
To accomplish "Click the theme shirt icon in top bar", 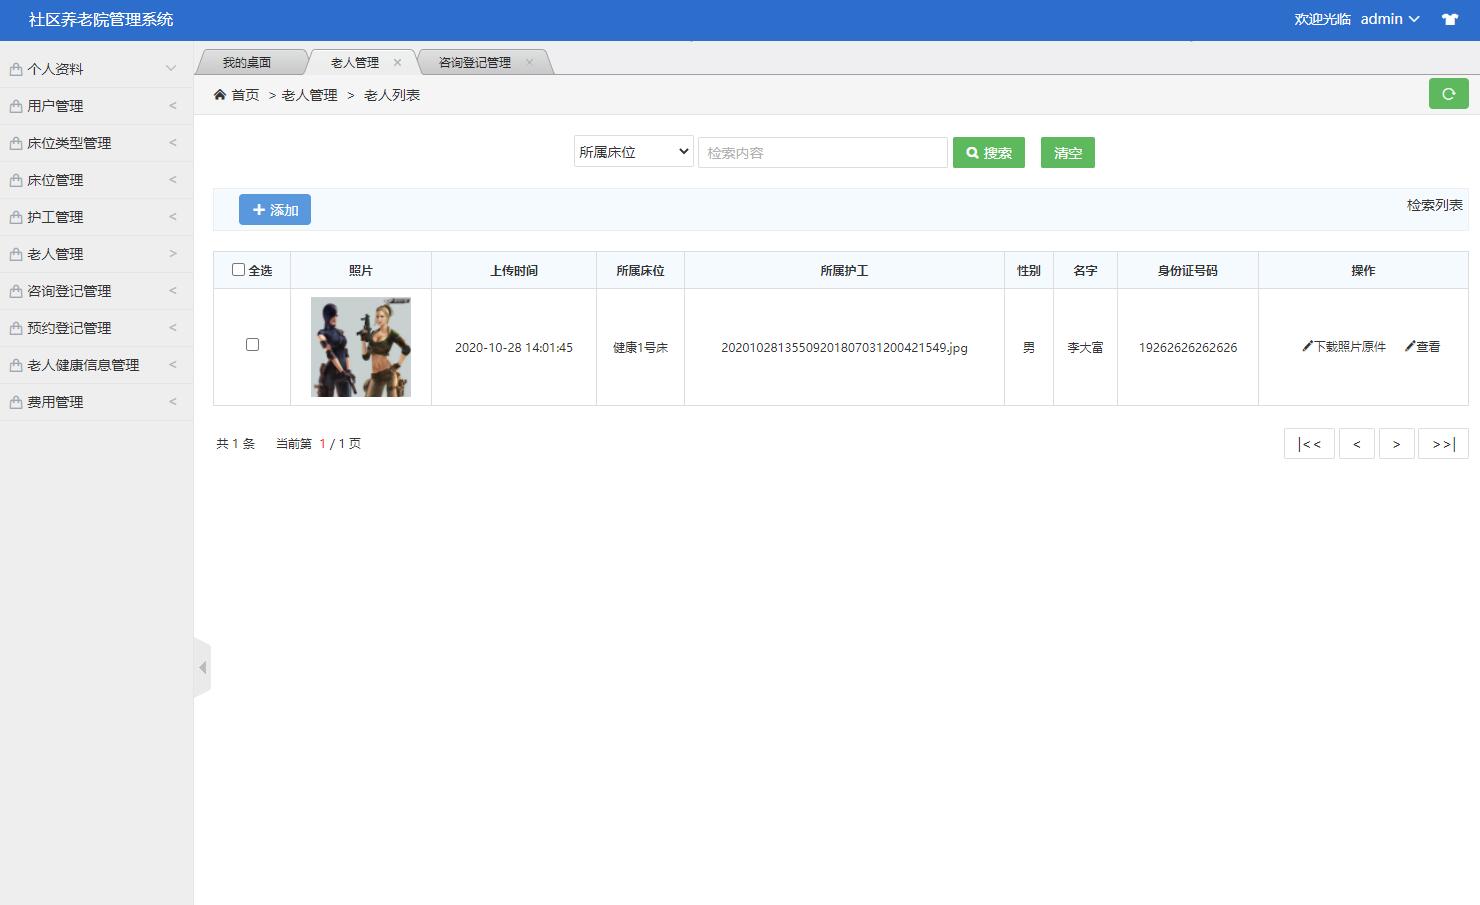I will (x=1449, y=19).
